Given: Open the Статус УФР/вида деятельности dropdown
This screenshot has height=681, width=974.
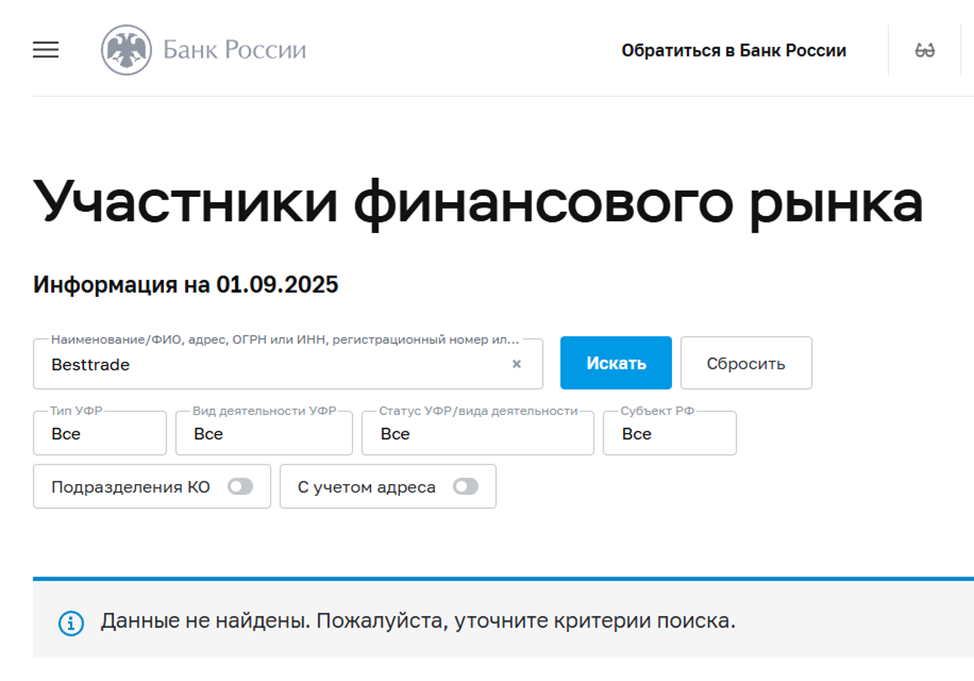Looking at the screenshot, I should (x=478, y=433).
